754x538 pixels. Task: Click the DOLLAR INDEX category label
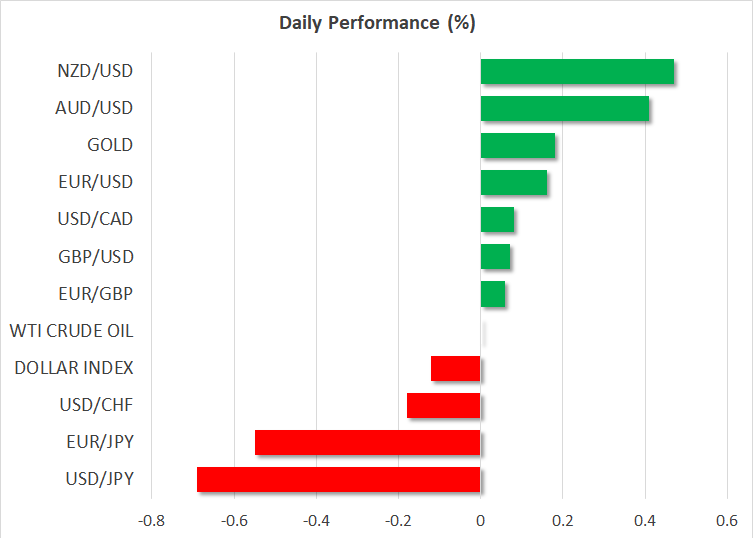(x=74, y=367)
